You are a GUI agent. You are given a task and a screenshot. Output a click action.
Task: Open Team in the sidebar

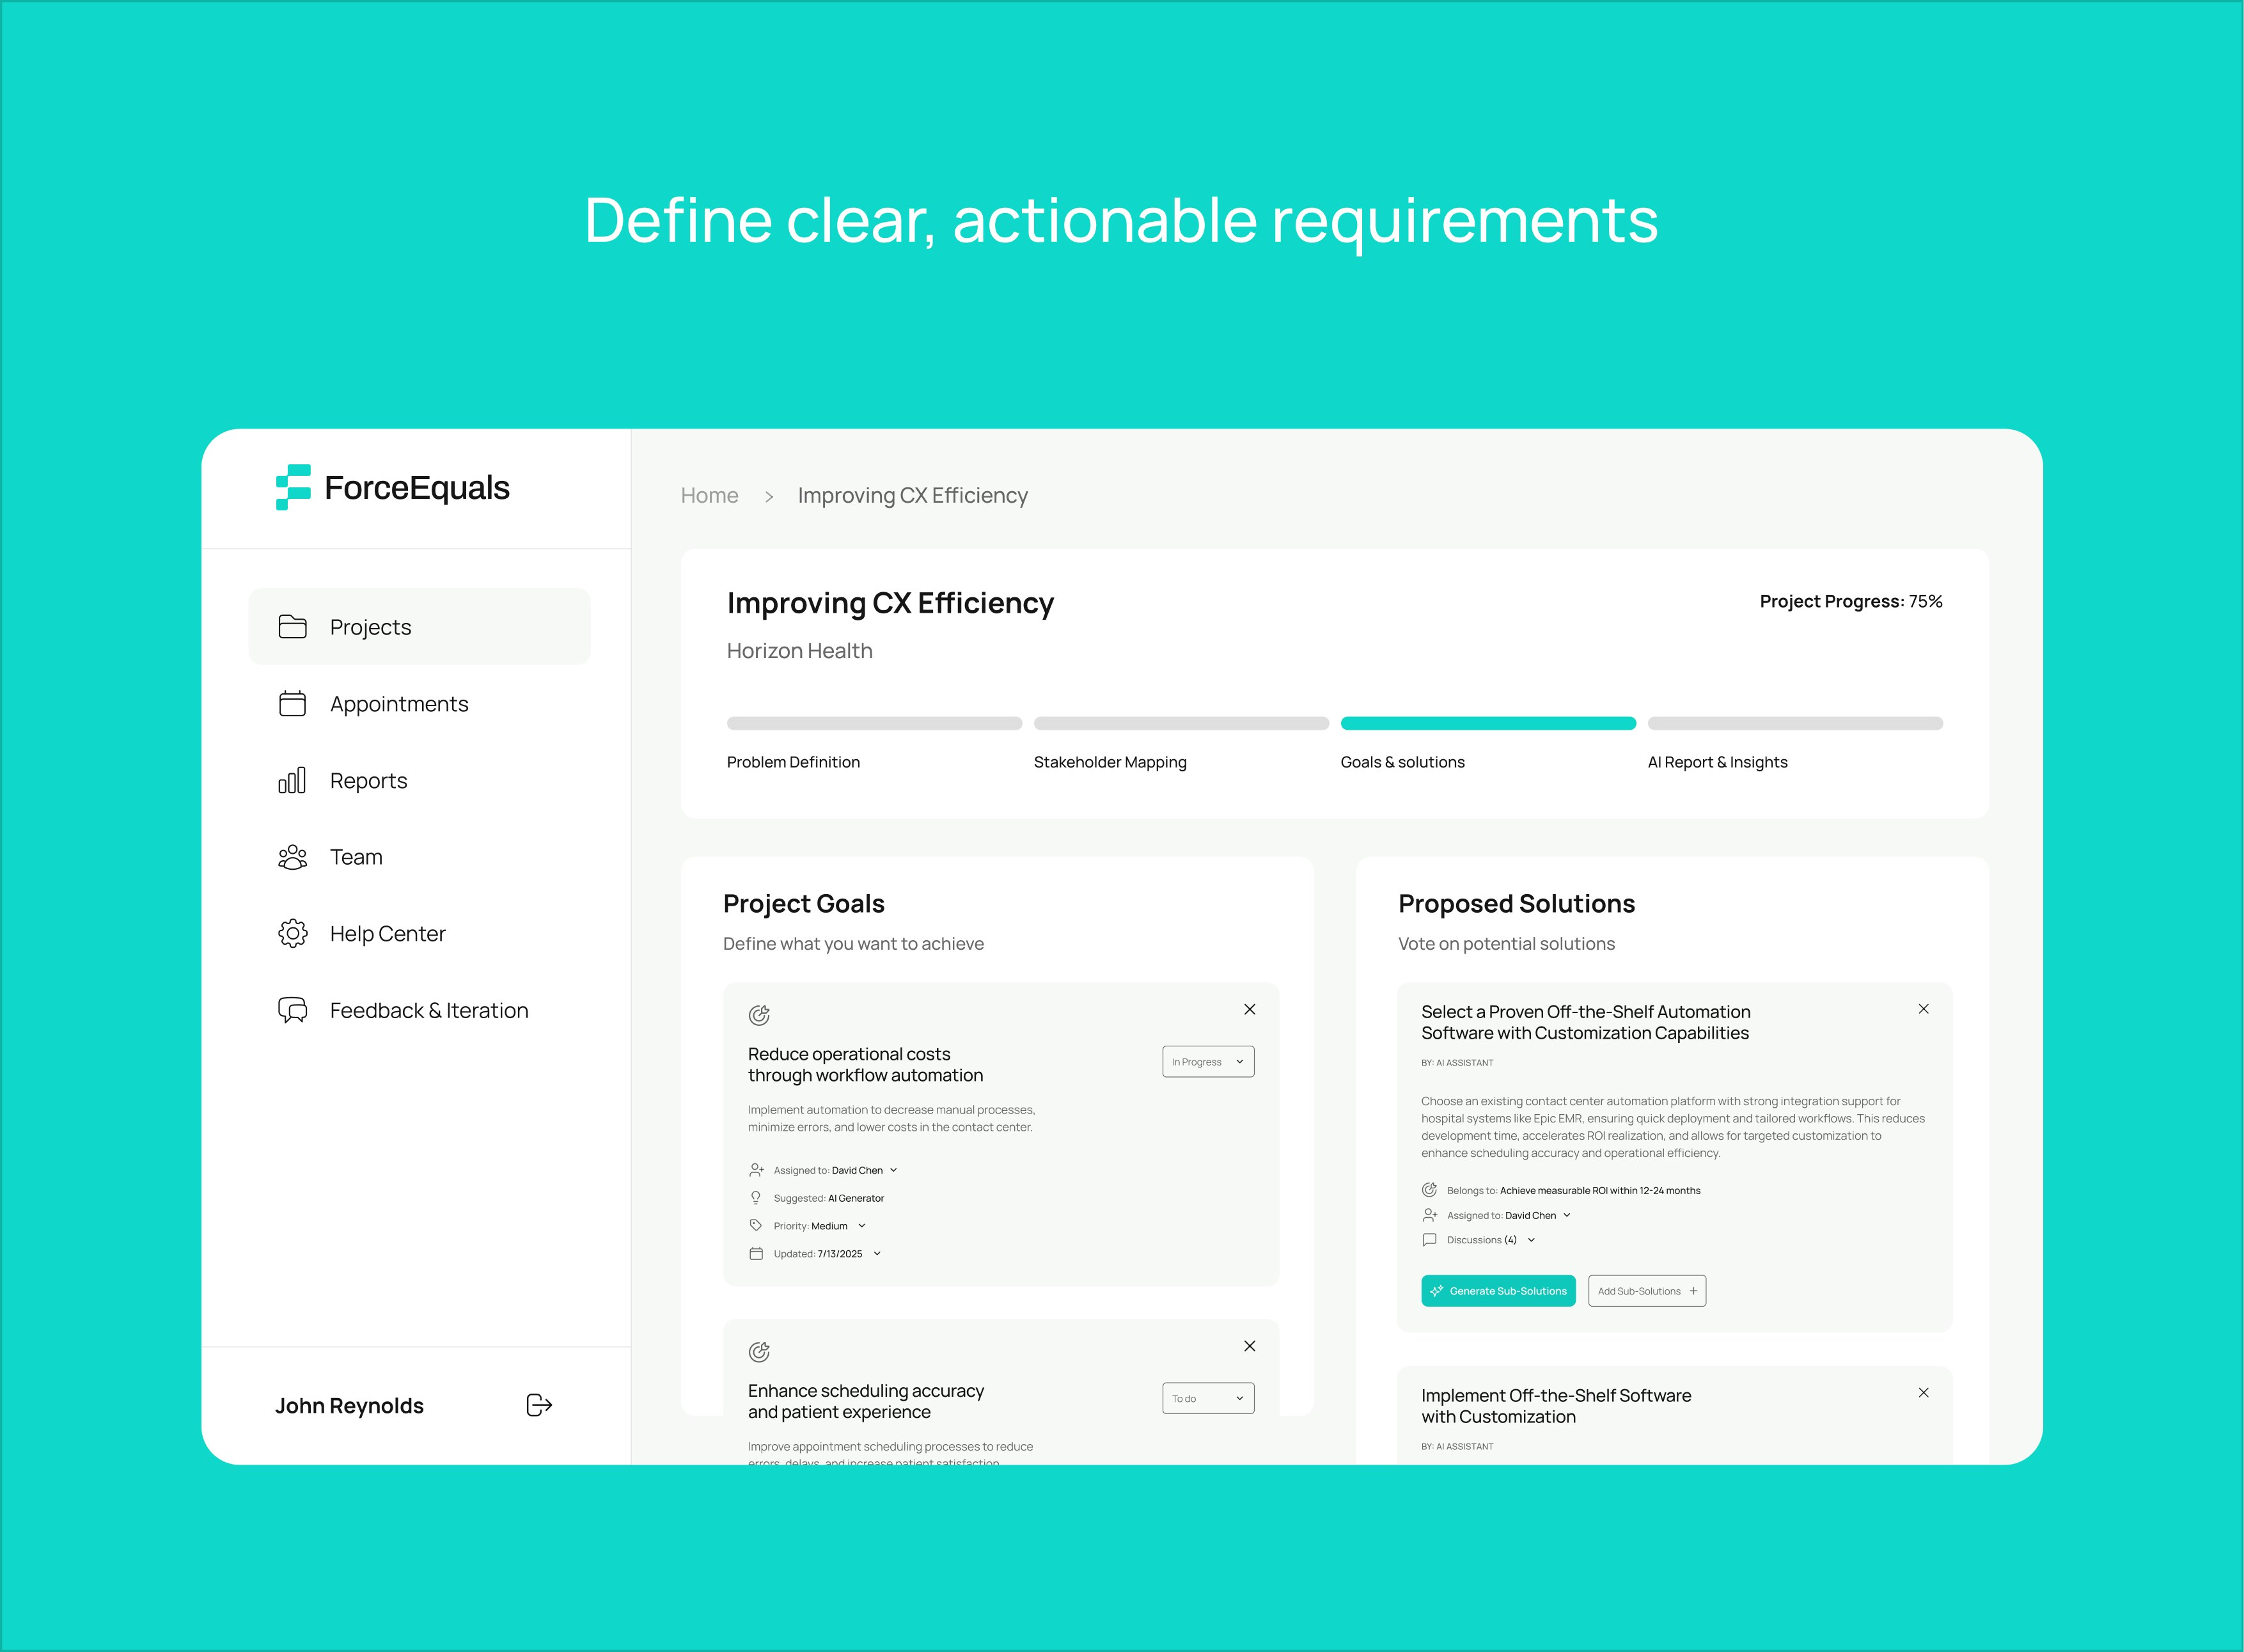[419, 857]
